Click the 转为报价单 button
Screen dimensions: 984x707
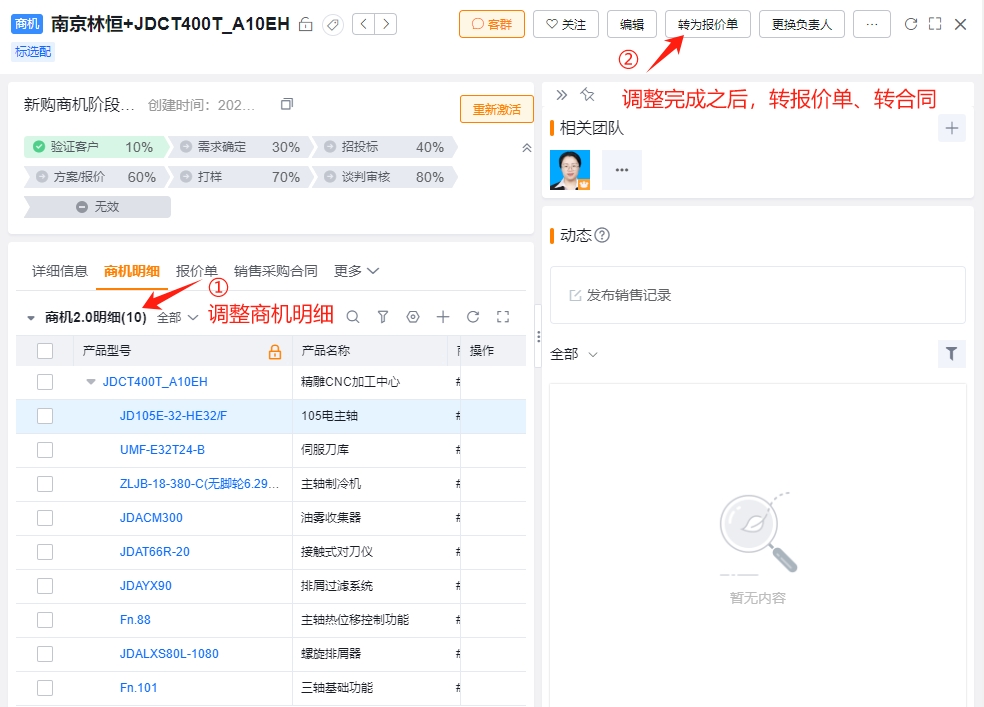pyautogui.click(x=708, y=24)
